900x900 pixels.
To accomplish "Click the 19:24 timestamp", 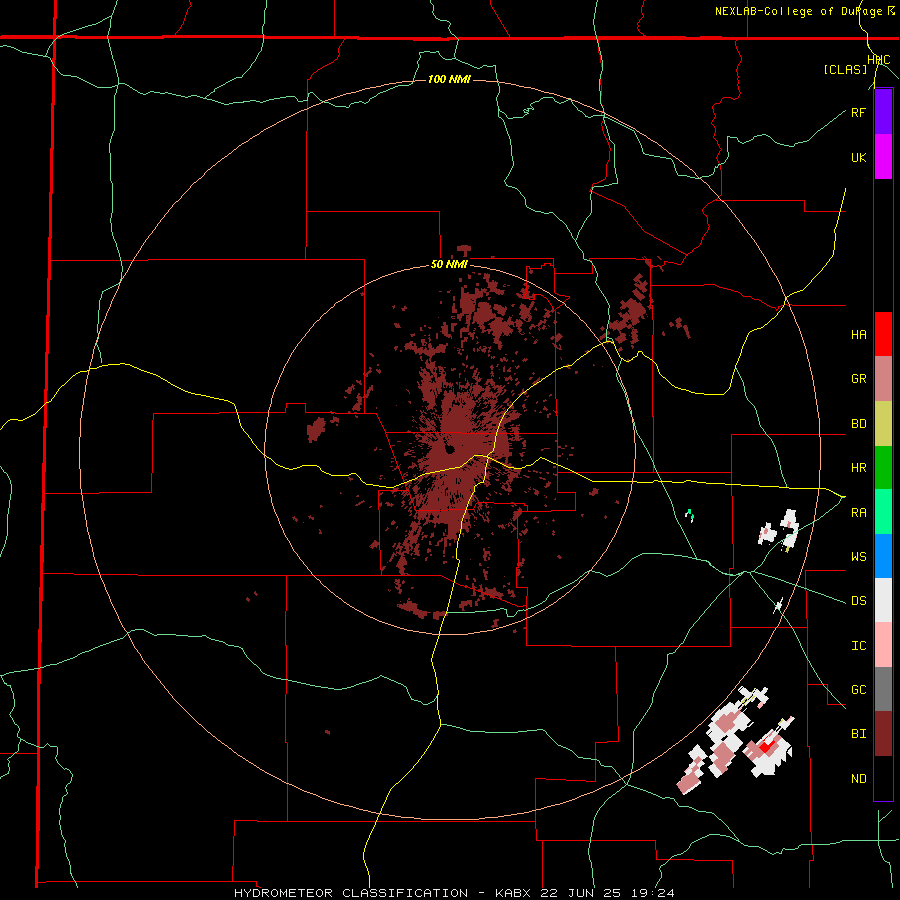I will click(654, 893).
